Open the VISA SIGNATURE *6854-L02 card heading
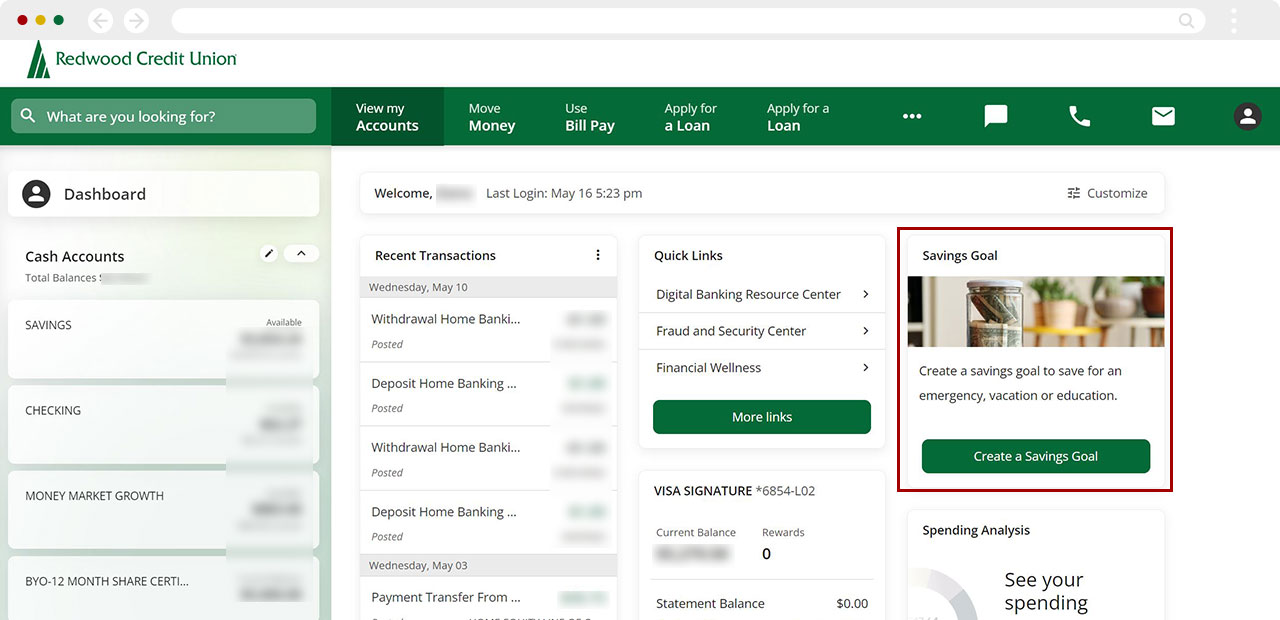The height and width of the screenshot is (620, 1280). pyautogui.click(x=734, y=491)
